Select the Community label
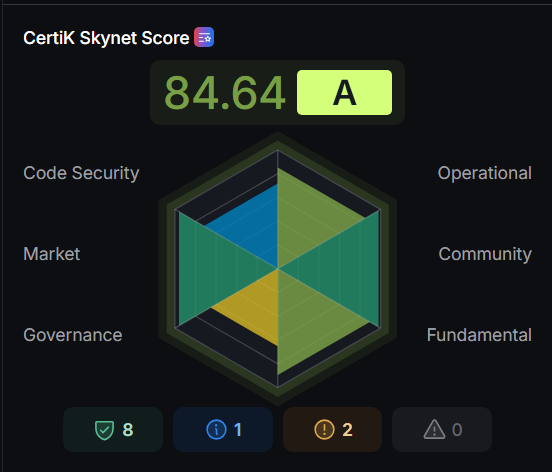This screenshot has width=552, height=472. click(485, 254)
